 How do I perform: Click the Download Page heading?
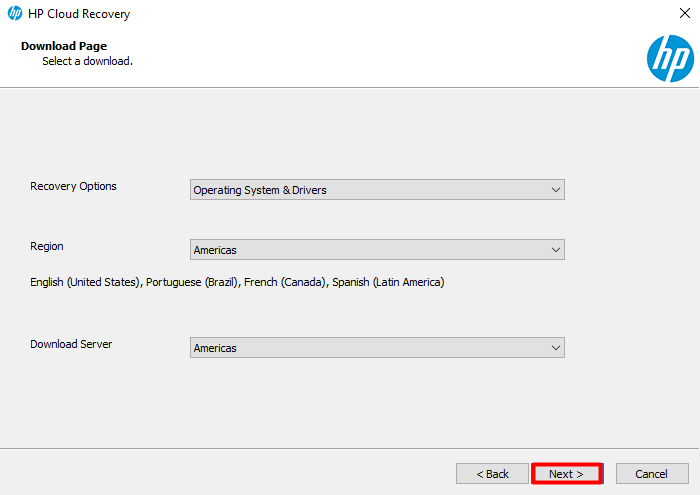point(64,46)
